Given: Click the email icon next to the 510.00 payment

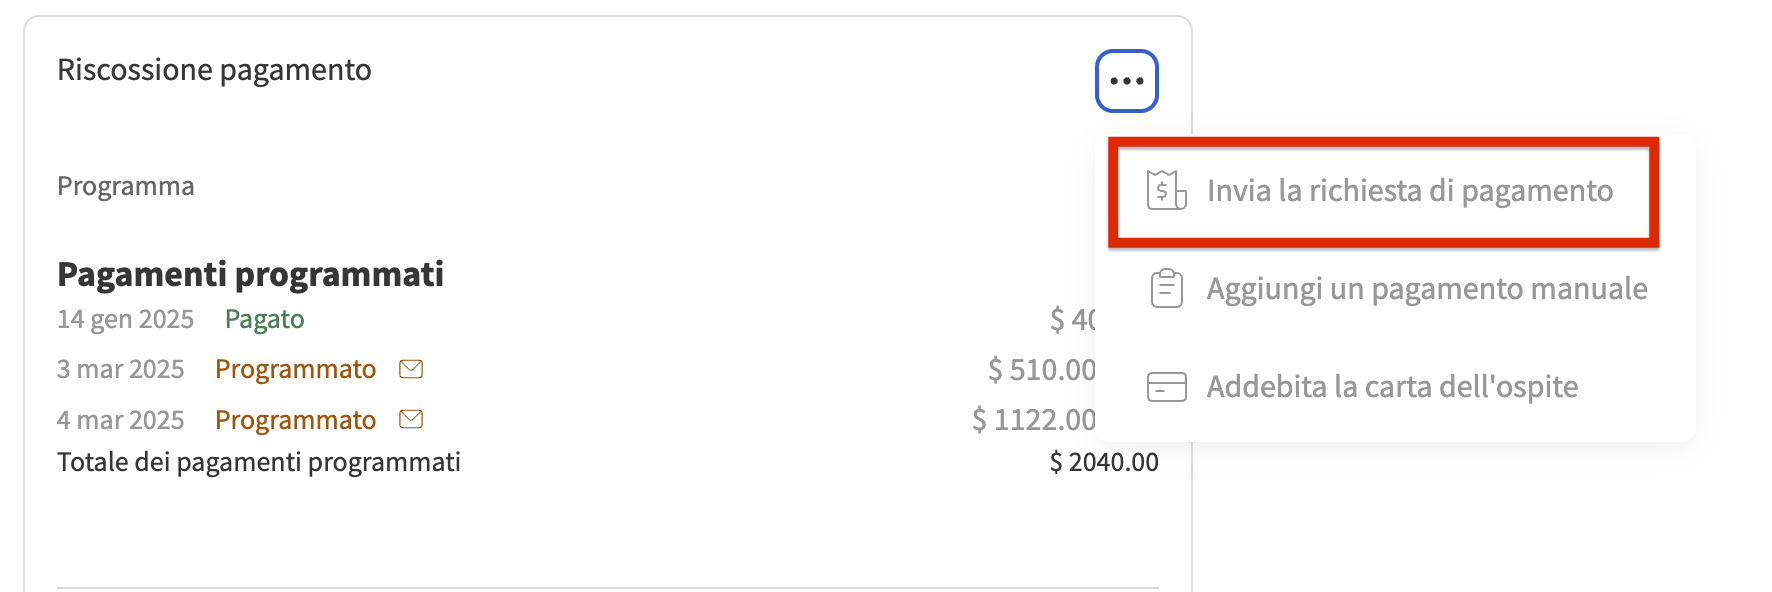Looking at the screenshot, I should [x=410, y=369].
